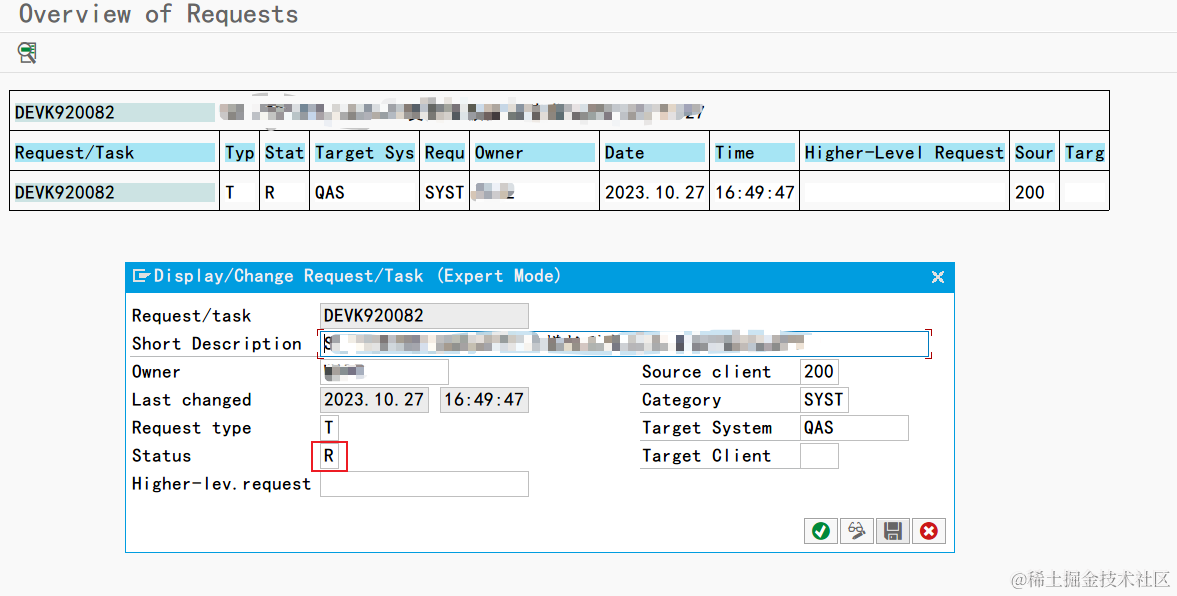Click the Higher-lev. request input field
This screenshot has height=596, width=1177.
point(424,484)
